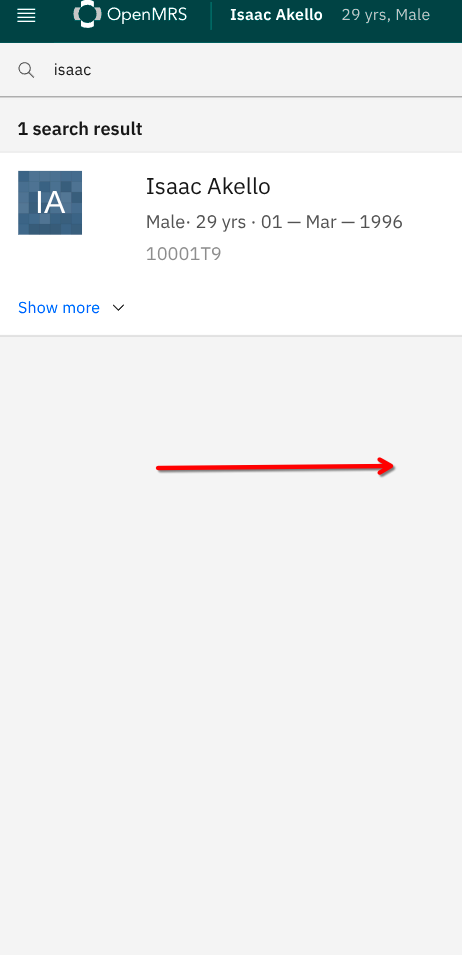Click the 29 yrs age in the result
The height and width of the screenshot is (955, 462).
click(220, 222)
